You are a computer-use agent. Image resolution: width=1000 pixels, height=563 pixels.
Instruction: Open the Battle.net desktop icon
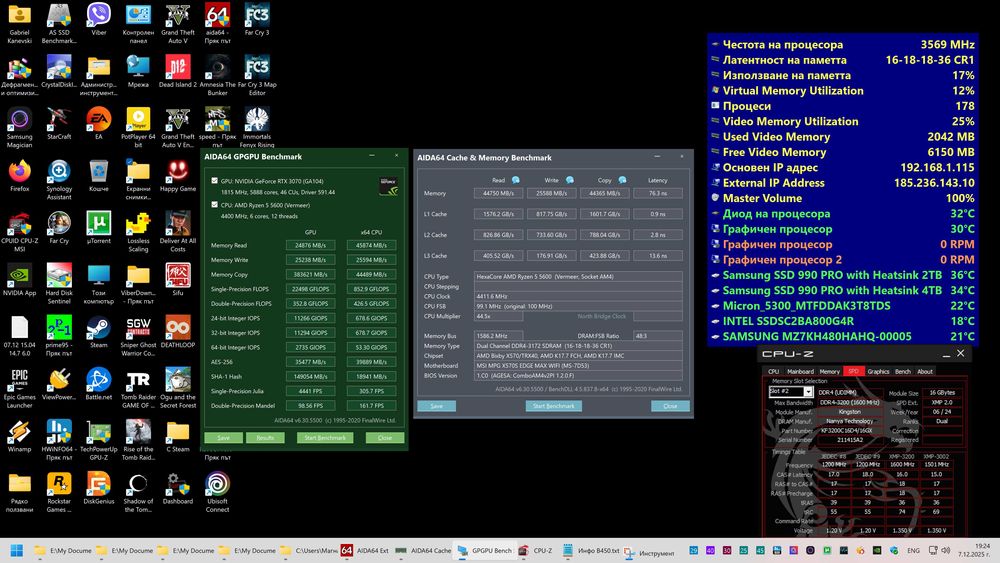coord(98,385)
